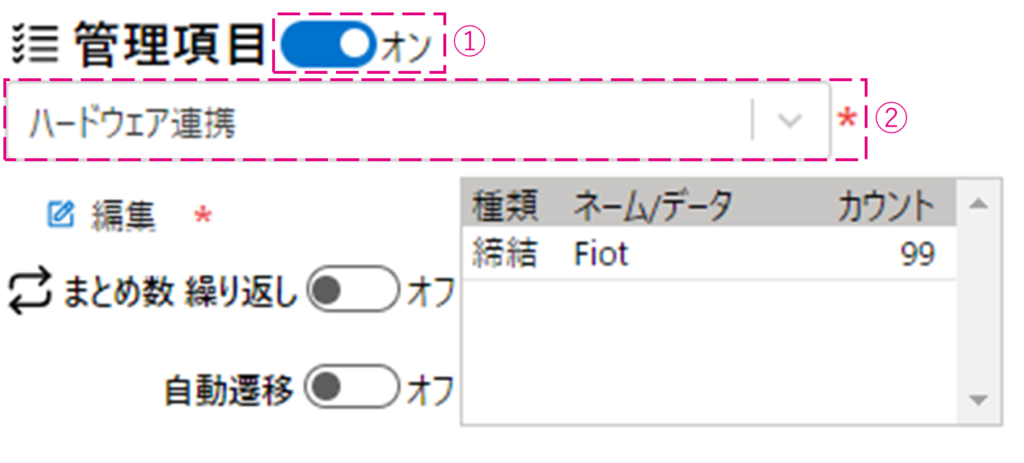Image resolution: width=1024 pixels, height=463 pixels.
Task: Click the circled number ② marker
Action: click(890, 120)
